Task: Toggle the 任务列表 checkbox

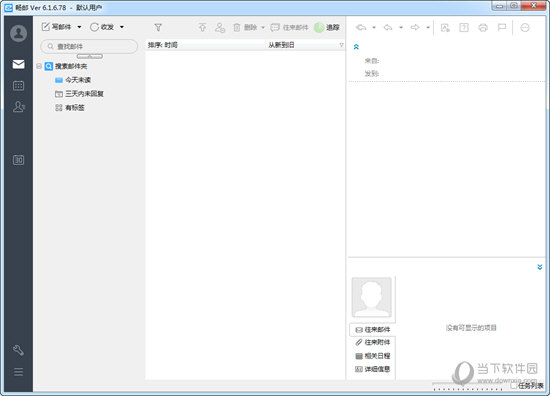Action: coord(514,385)
